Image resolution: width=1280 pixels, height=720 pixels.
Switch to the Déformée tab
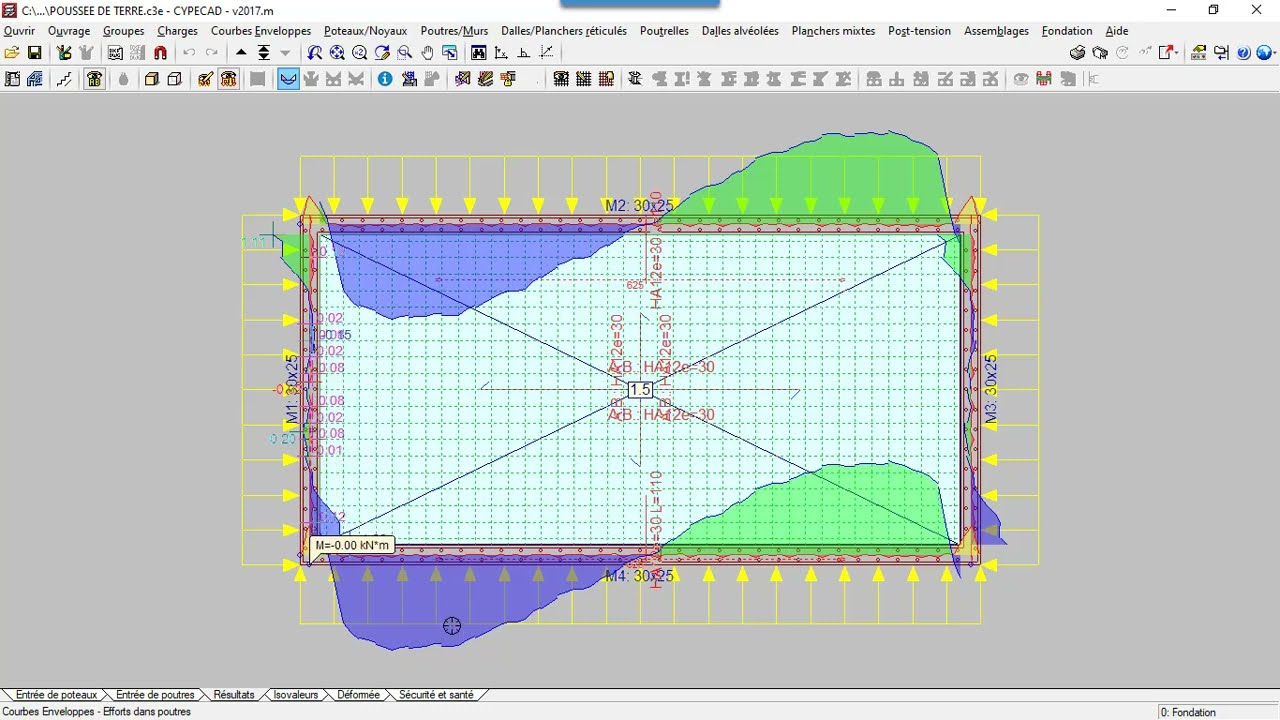click(358, 695)
